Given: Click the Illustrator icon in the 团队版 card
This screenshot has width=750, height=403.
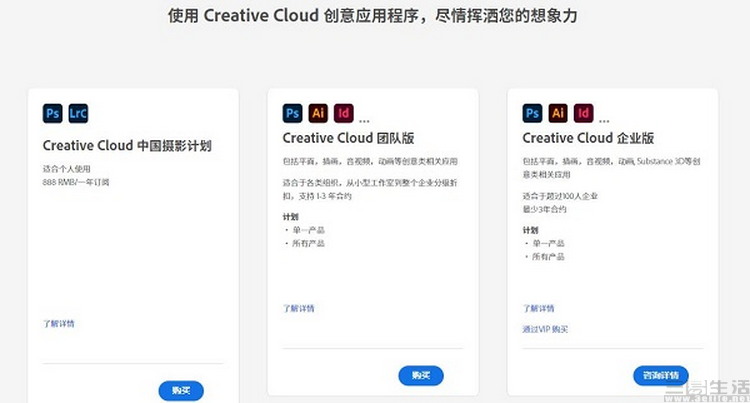Looking at the screenshot, I should click(318, 113).
